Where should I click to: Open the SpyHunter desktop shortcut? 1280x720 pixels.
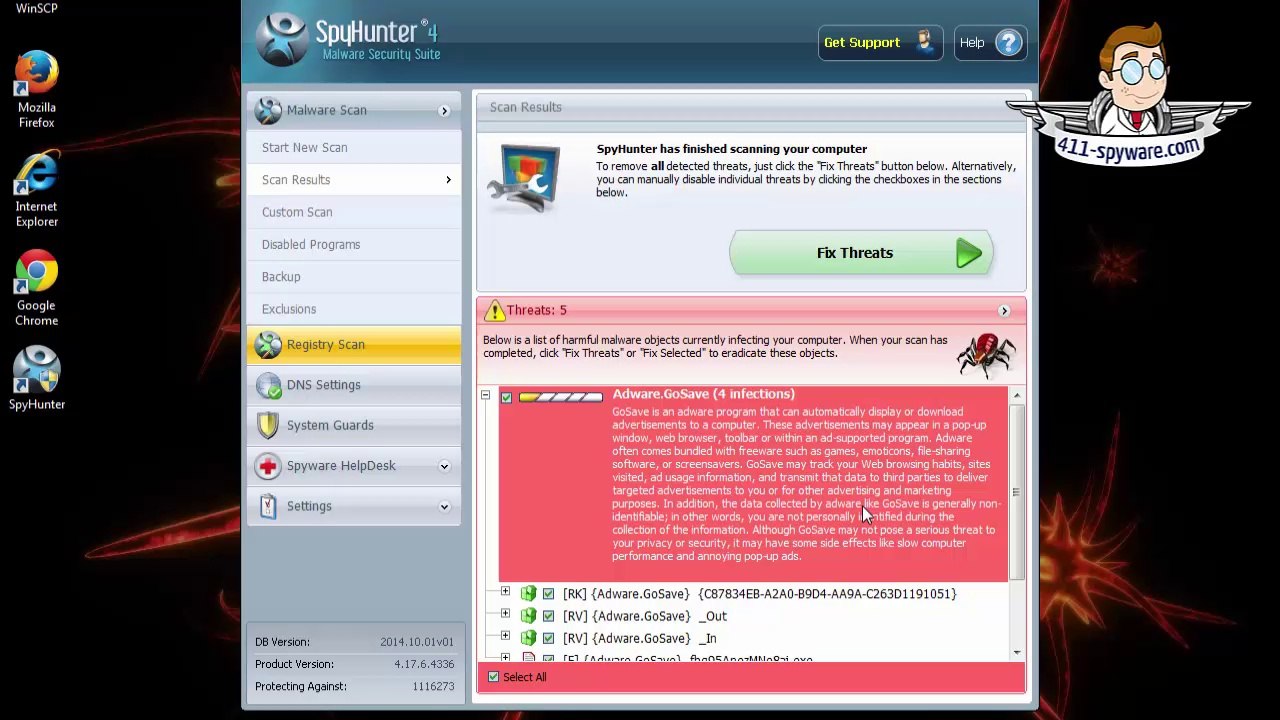point(36,379)
